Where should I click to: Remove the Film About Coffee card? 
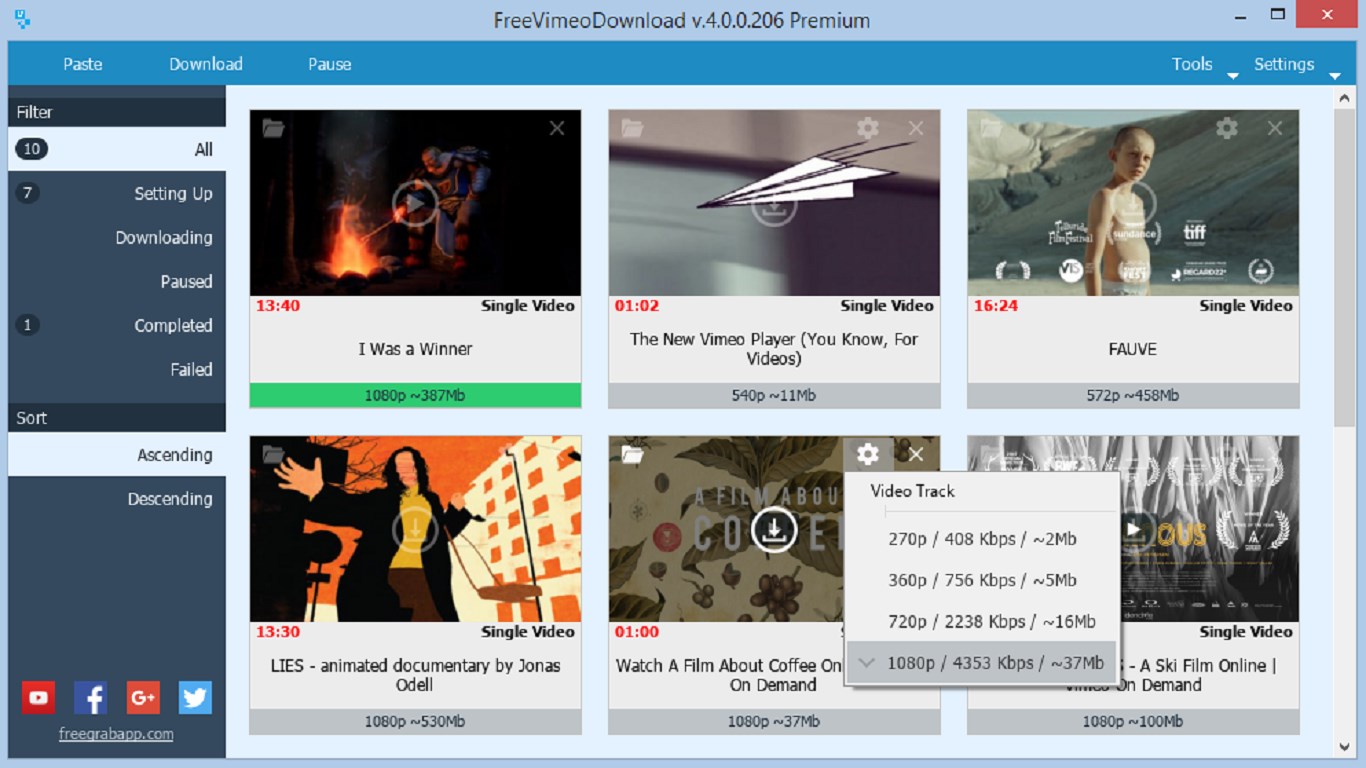(x=916, y=454)
